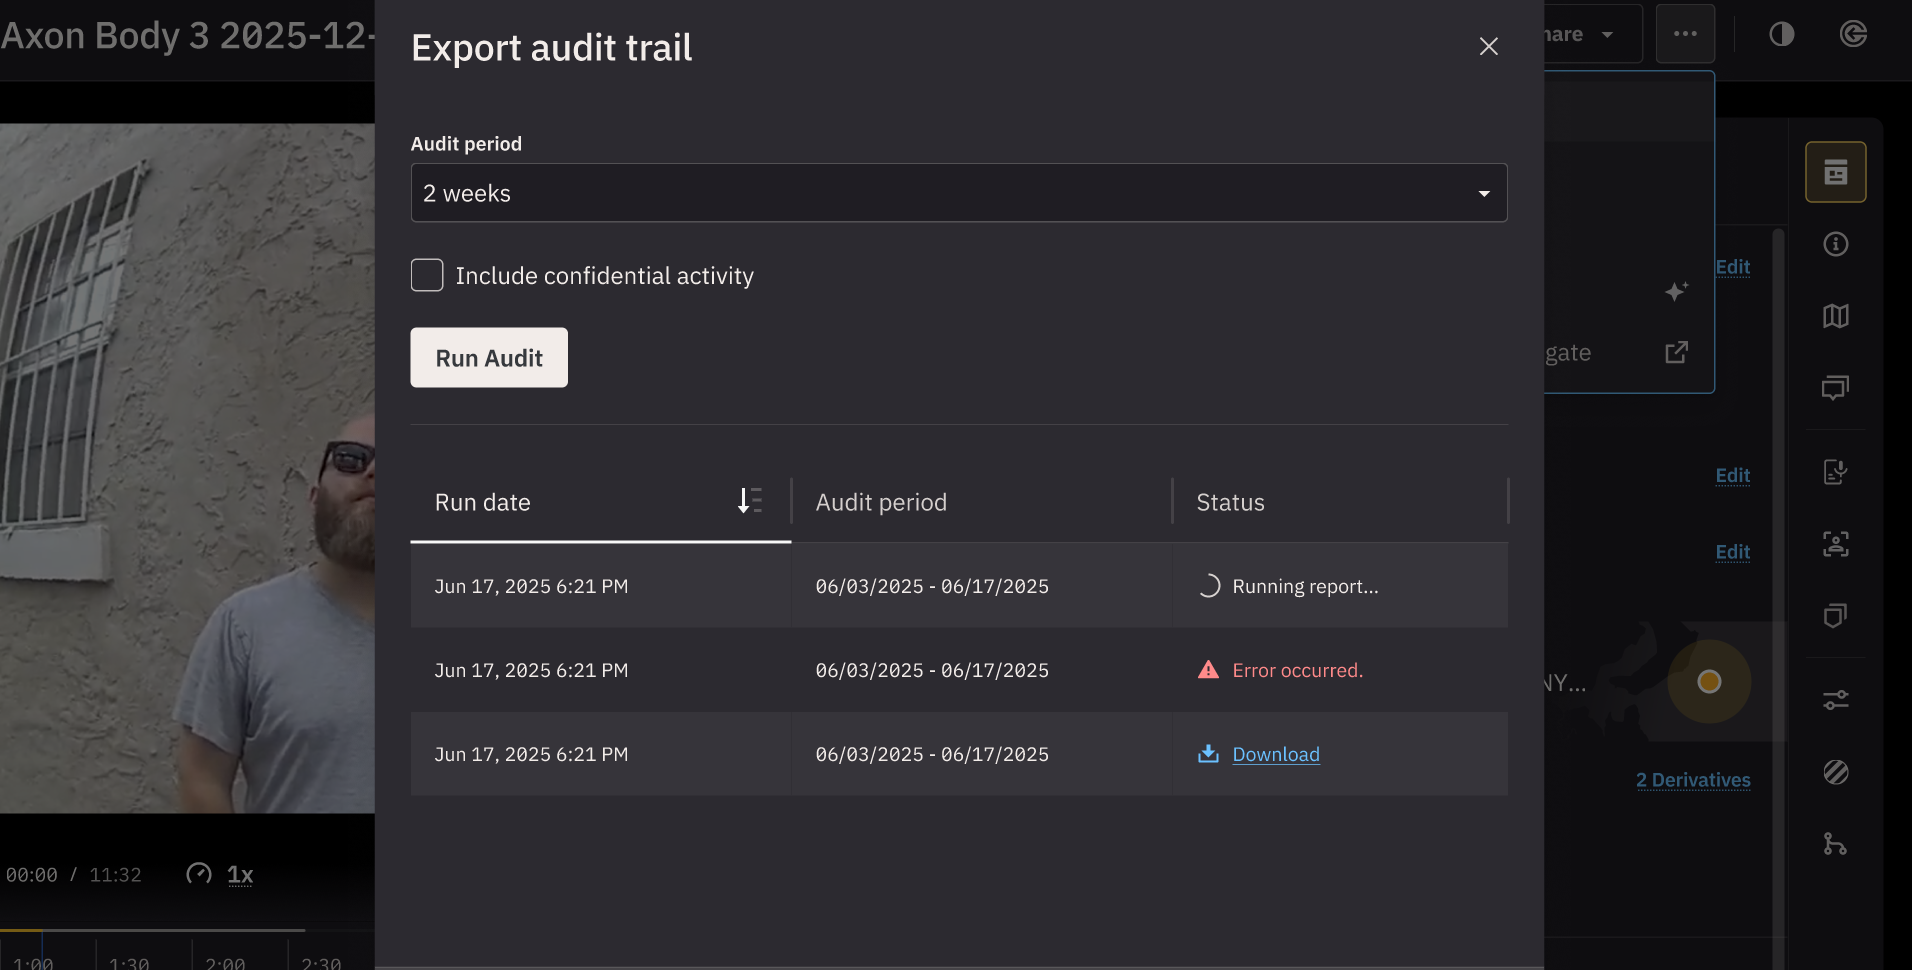The width and height of the screenshot is (1912, 970).
Task: Select the highlighted details panel icon
Action: click(1835, 172)
